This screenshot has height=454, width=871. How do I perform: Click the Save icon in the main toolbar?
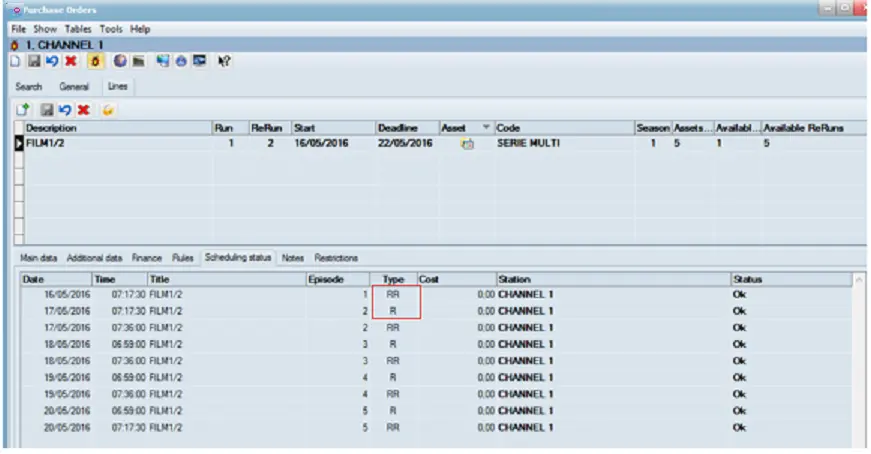coord(37,61)
